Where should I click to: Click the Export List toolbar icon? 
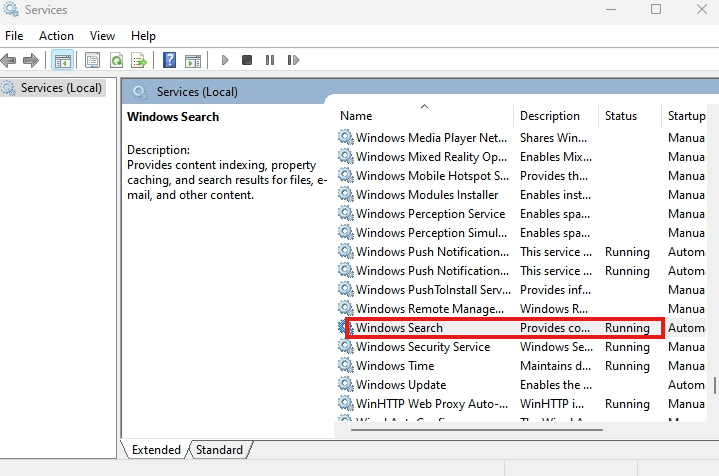pyautogui.click(x=139, y=60)
